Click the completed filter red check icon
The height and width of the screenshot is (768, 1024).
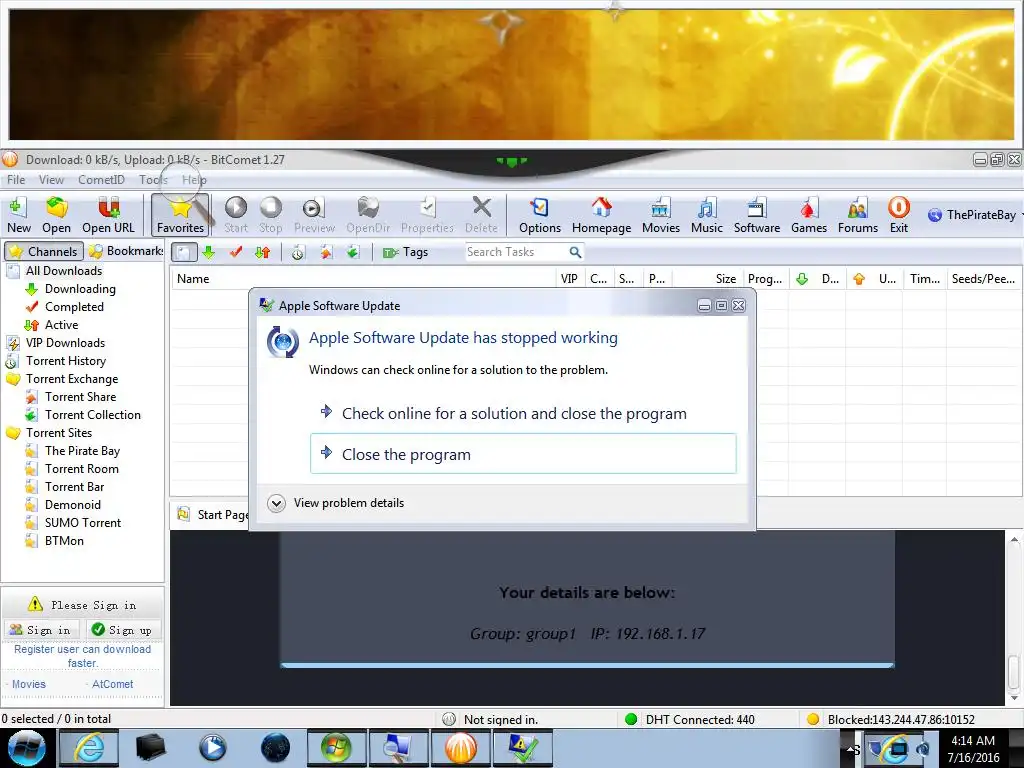(x=236, y=252)
